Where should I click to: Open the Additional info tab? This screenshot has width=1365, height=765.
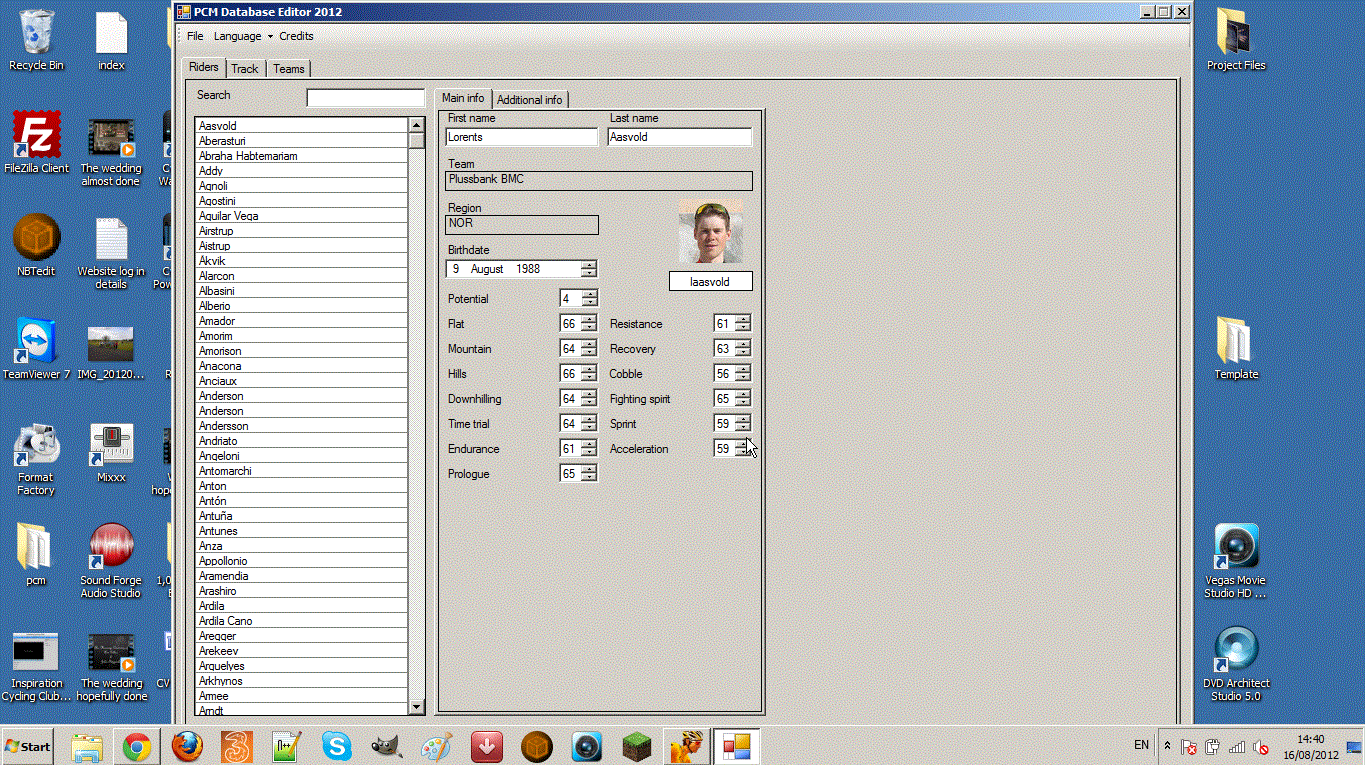529,100
